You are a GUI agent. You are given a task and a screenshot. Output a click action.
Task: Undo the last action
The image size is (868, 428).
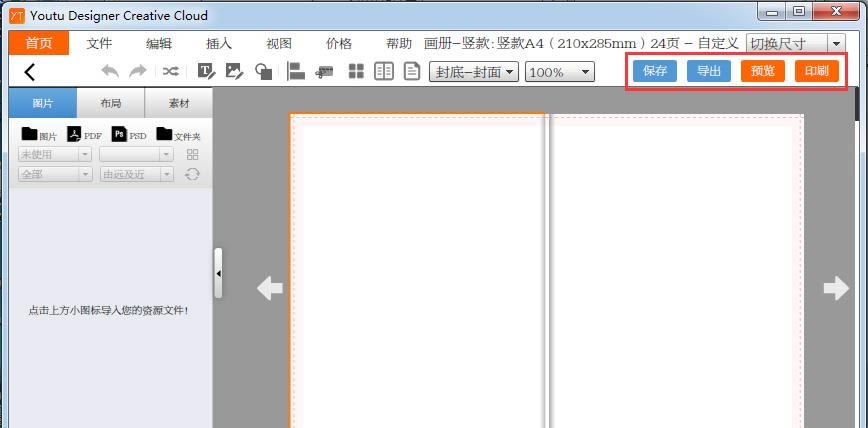110,71
